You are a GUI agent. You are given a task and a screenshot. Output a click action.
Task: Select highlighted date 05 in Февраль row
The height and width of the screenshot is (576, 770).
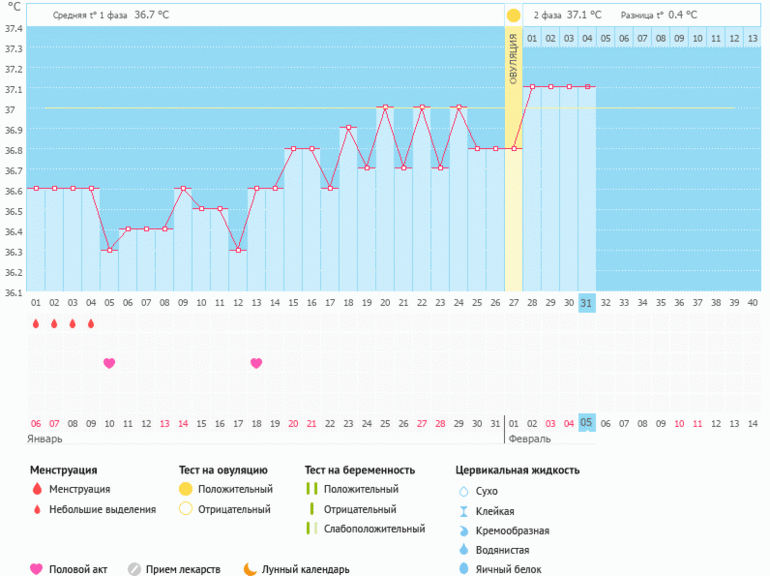[587, 422]
